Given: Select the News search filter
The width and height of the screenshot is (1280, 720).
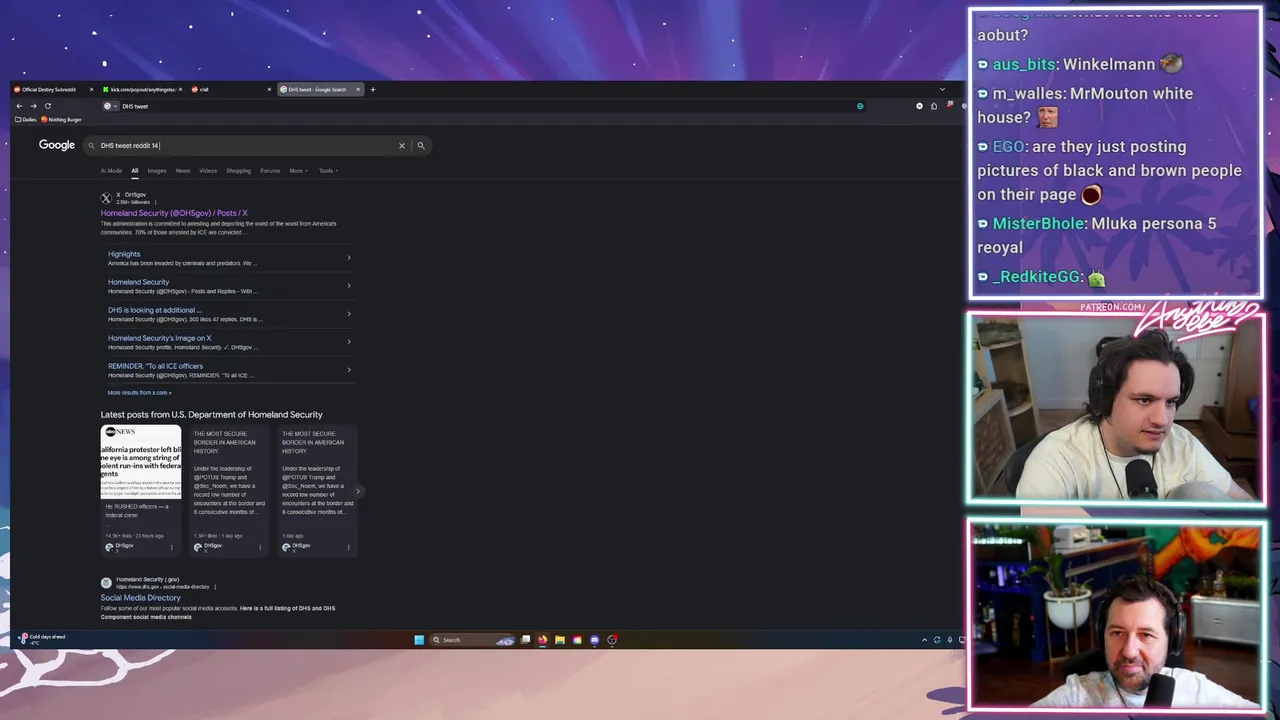Looking at the screenshot, I should click(x=183, y=171).
